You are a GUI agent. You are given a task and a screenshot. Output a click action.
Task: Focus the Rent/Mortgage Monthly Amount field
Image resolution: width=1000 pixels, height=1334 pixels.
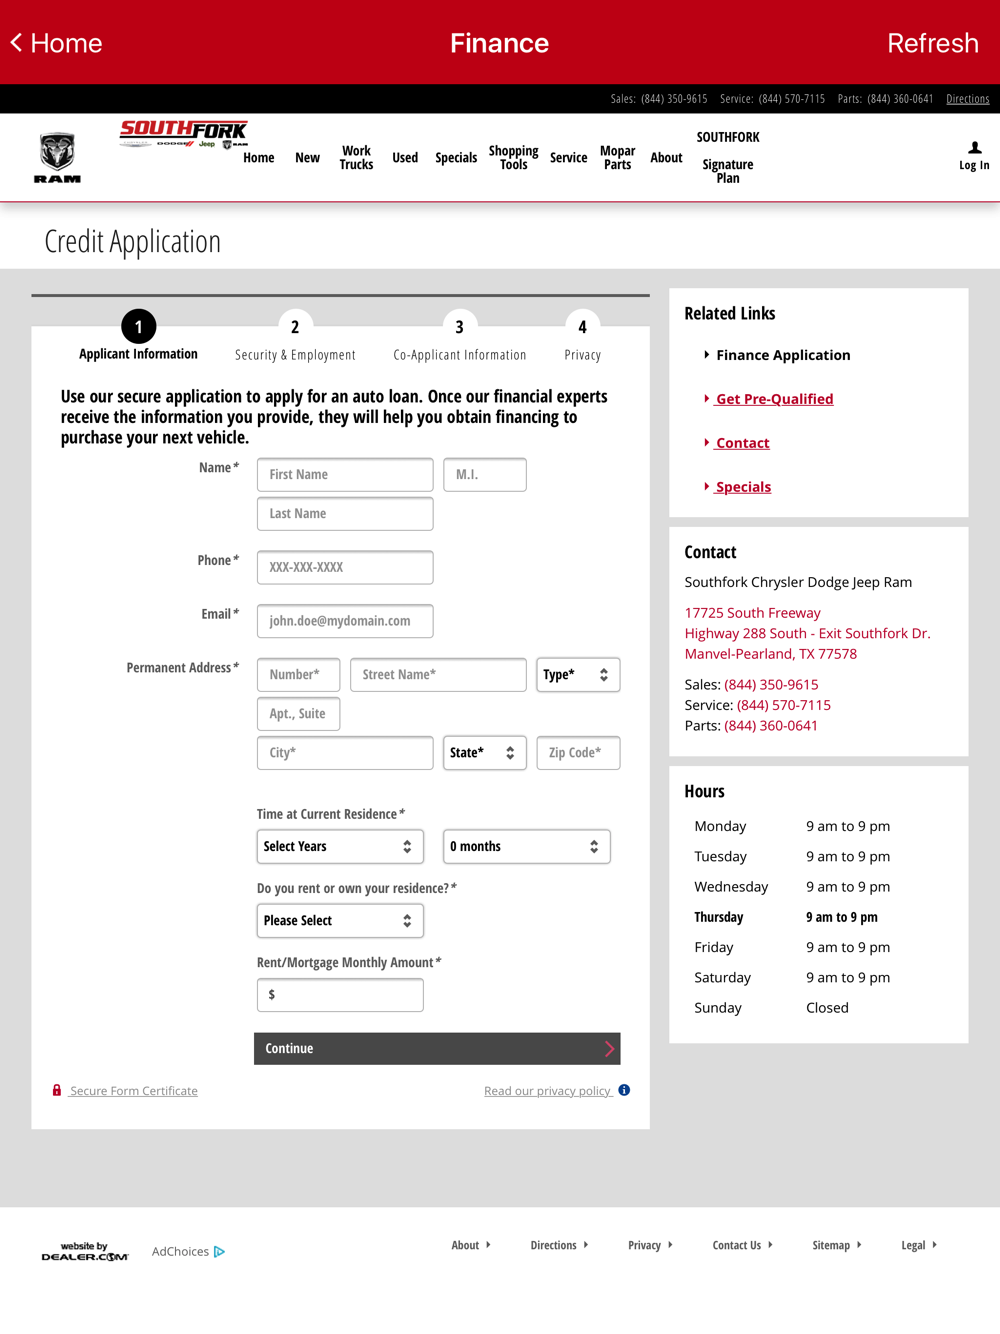coord(340,995)
